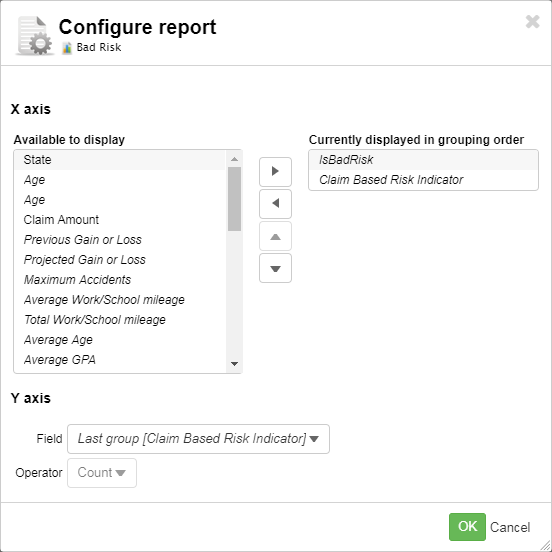The height and width of the screenshot is (552, 552).
Task: Click the Bad Risk chart icon
Action: [x=67, y=48]
